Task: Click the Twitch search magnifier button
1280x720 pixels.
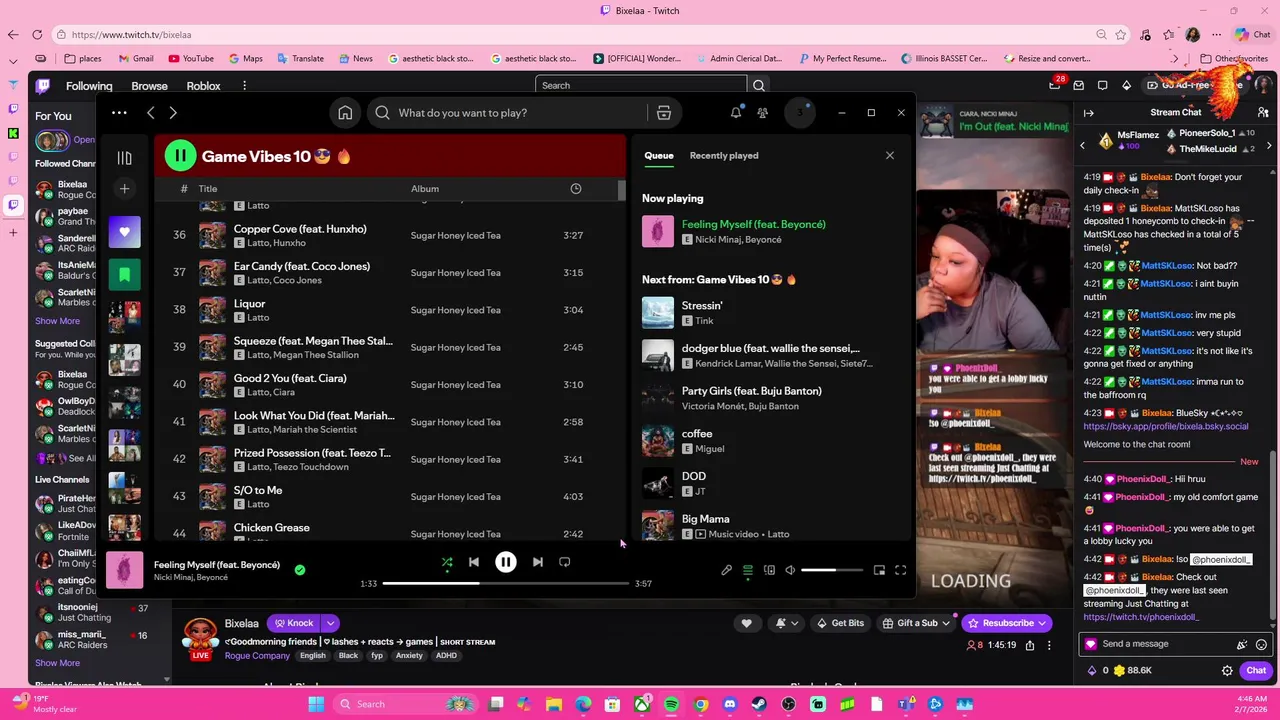Action: [759, 86]
